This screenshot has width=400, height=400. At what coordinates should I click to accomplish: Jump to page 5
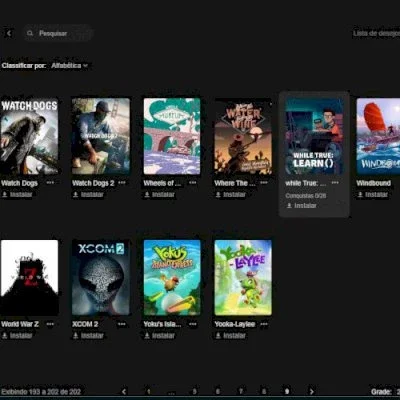195,391
